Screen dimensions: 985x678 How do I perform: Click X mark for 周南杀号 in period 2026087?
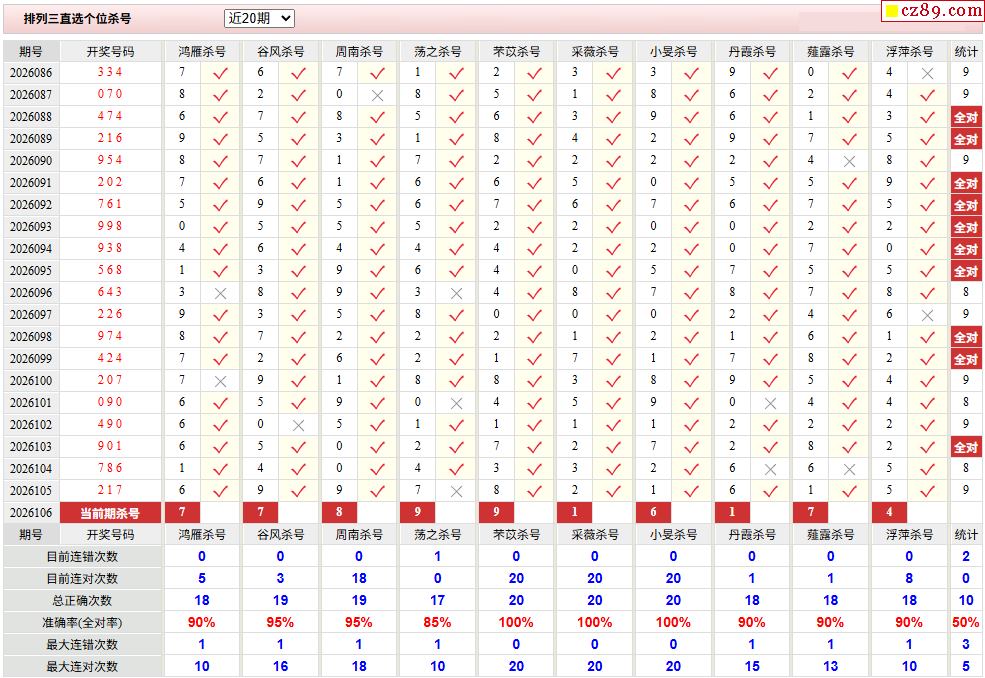click(377, 95)
